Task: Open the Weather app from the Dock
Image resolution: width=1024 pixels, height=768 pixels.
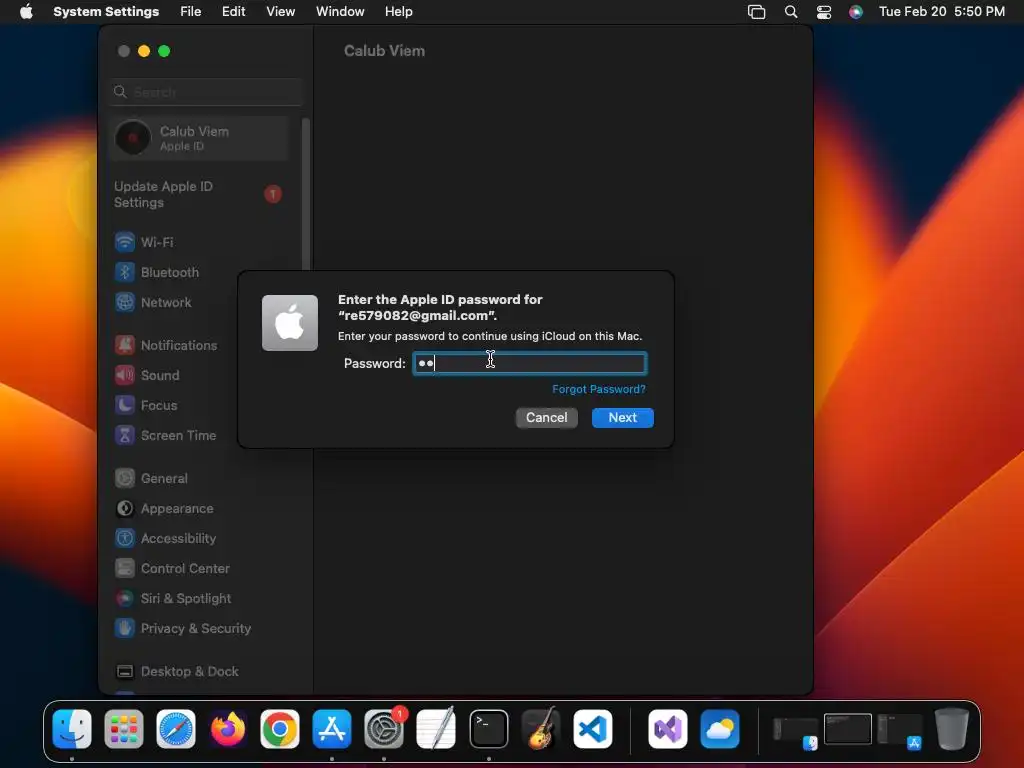Action: point(720,729)
